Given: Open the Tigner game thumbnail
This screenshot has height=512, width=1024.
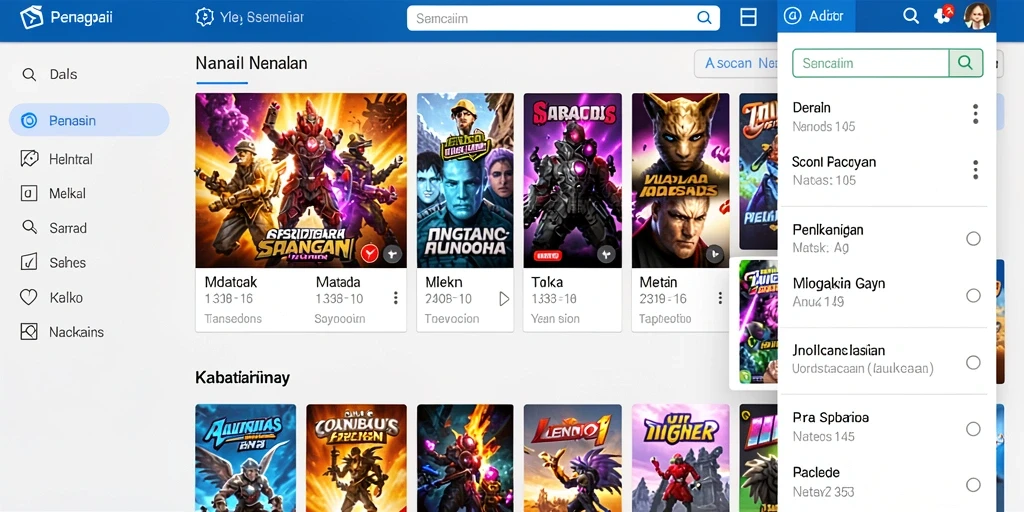Looking at the screenshot, I should tap(680, 458).
